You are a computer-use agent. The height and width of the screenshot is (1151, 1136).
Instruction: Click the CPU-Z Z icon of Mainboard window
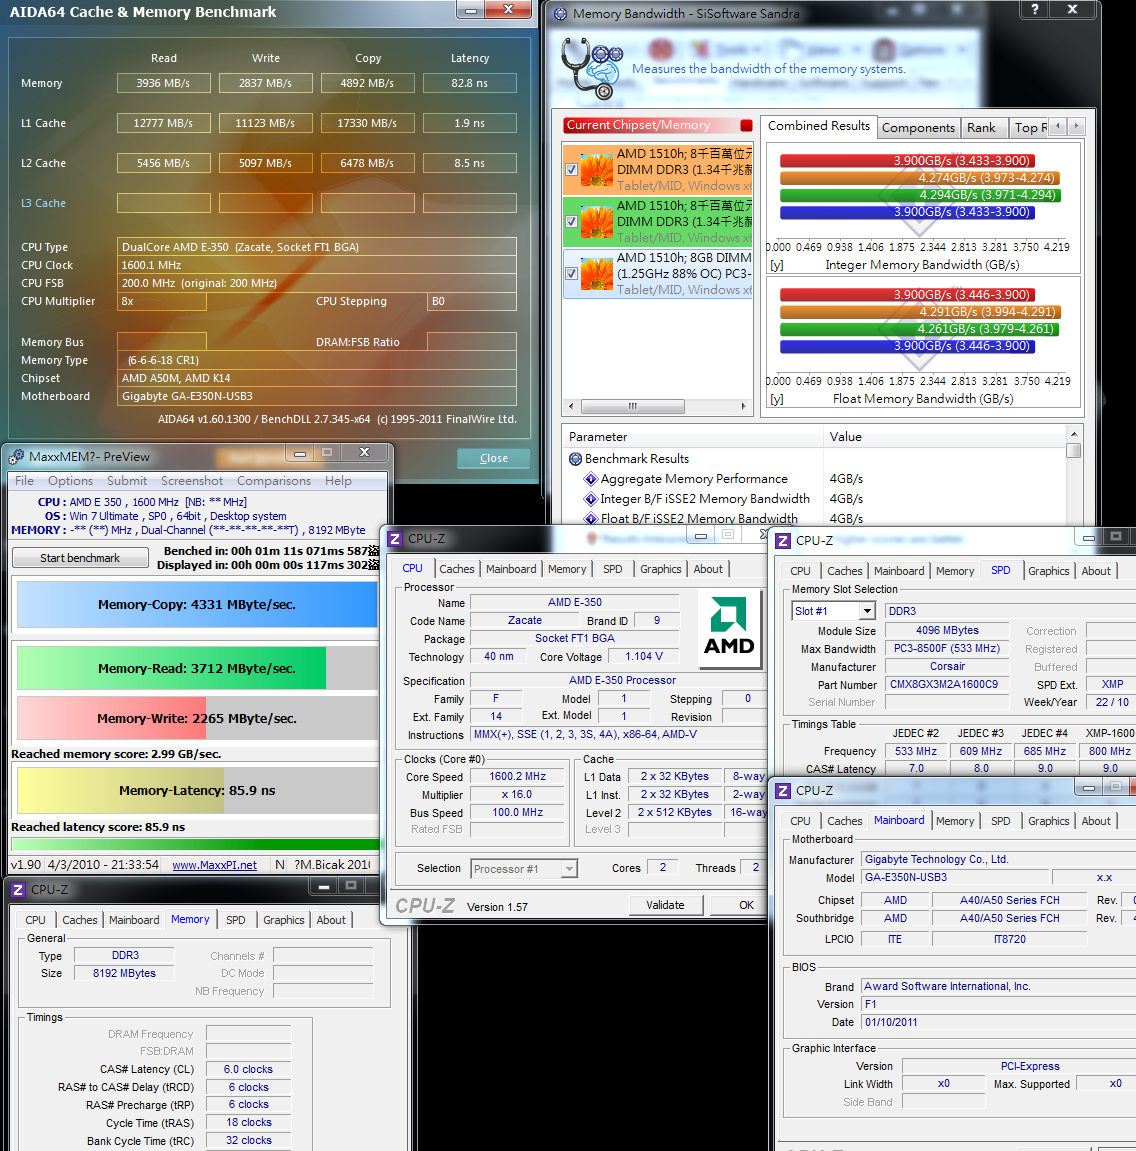pyautogui.click(x=783, y=791)
